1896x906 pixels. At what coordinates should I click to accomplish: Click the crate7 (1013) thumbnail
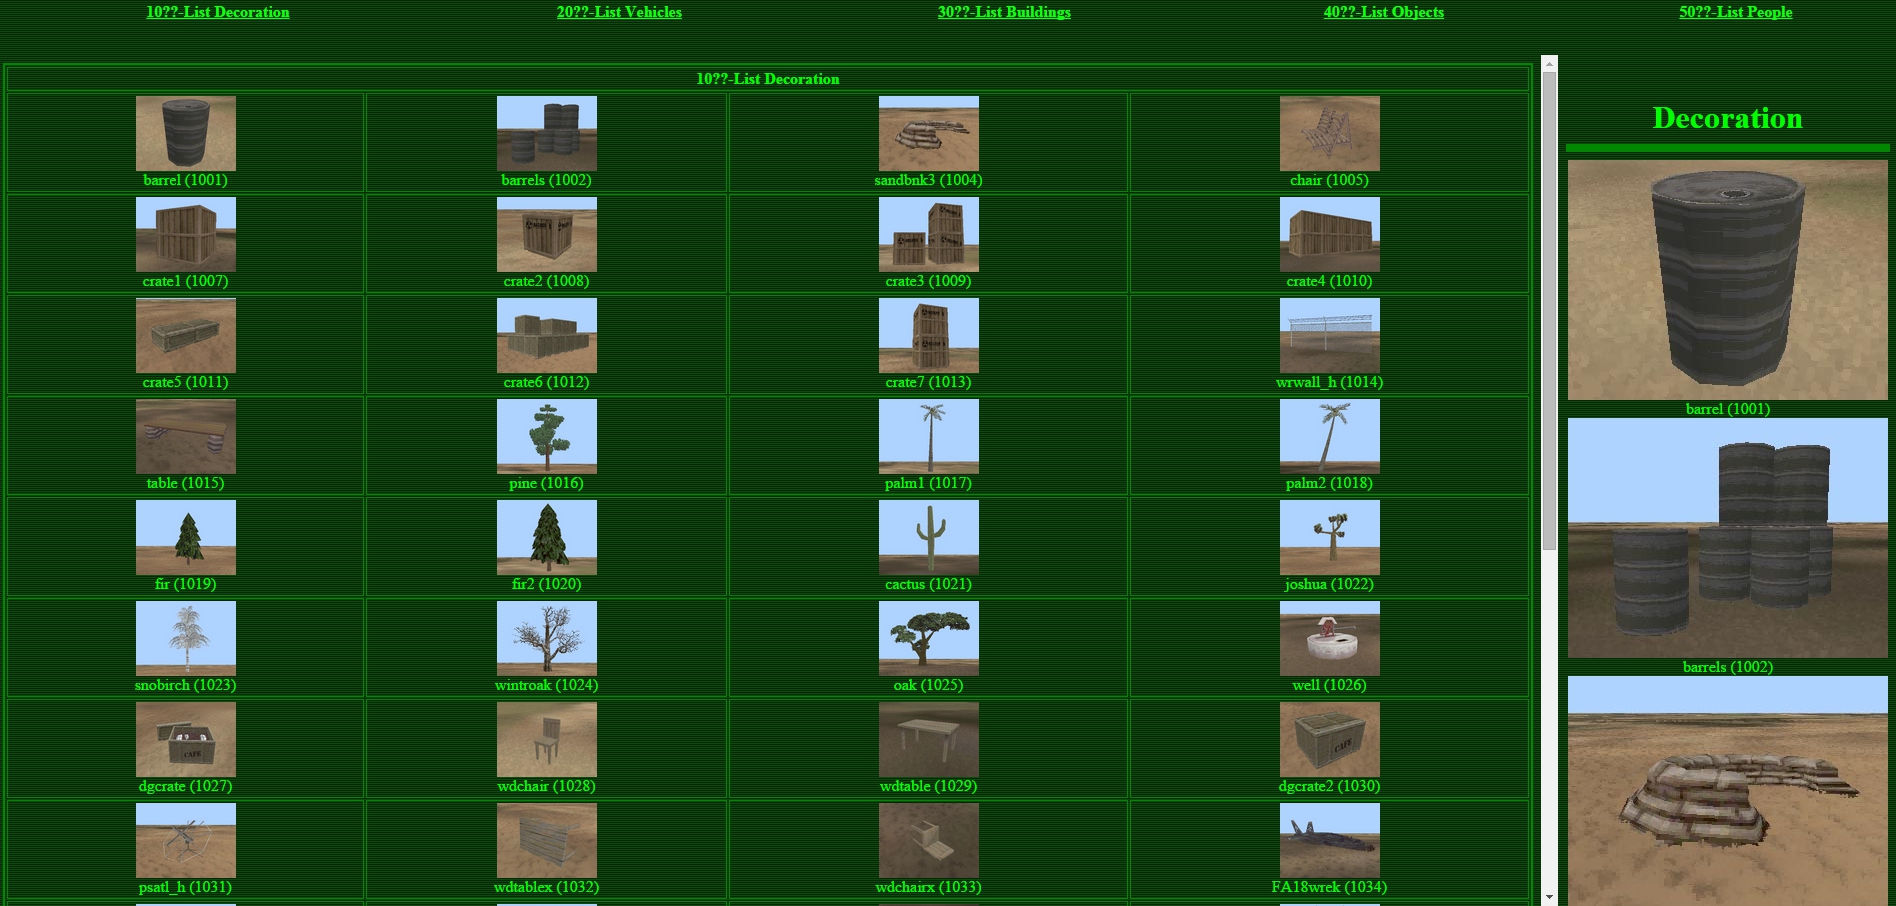(929, 335)
